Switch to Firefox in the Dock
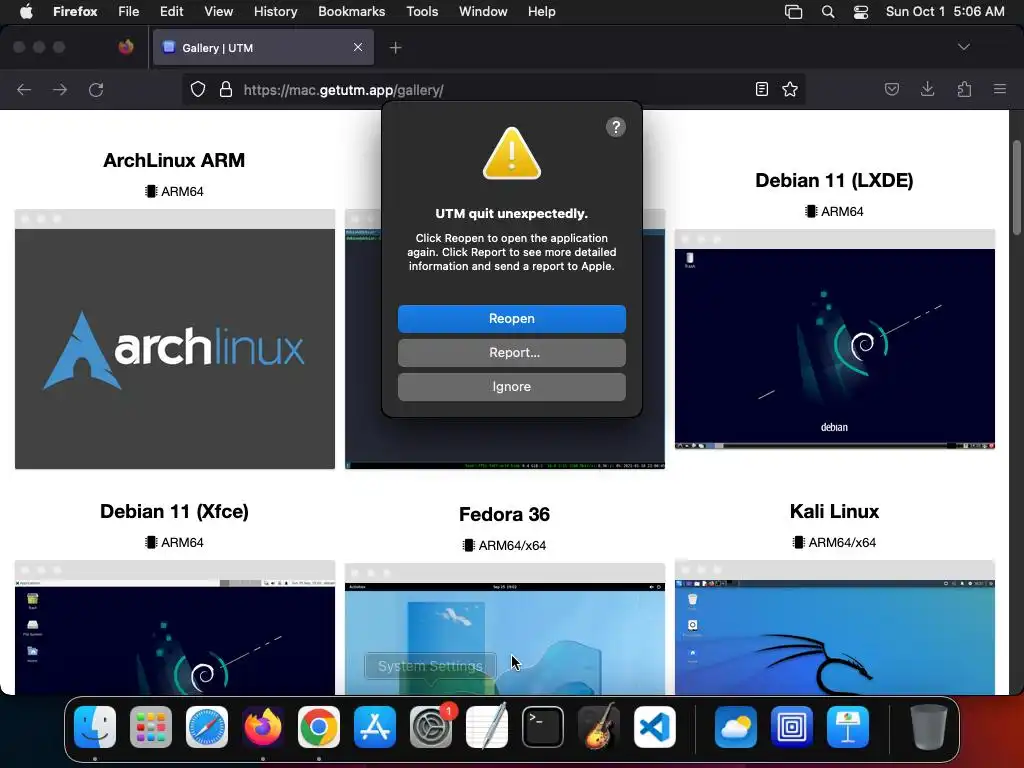The width and height of the screenshot is (1024, 768). coord(263,727)
